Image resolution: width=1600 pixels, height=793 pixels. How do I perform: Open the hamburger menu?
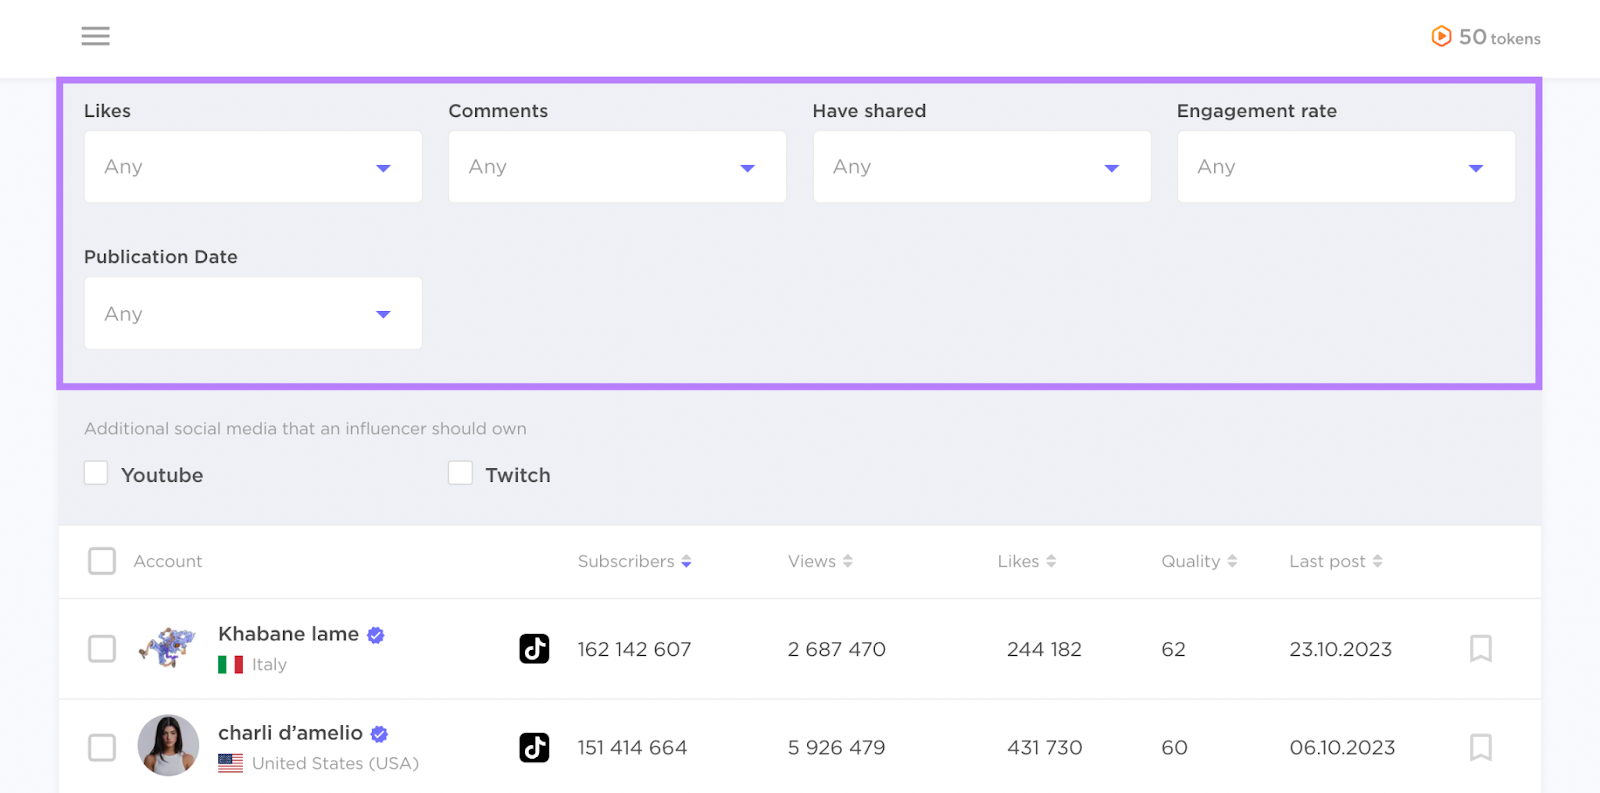tap(96, 36)
